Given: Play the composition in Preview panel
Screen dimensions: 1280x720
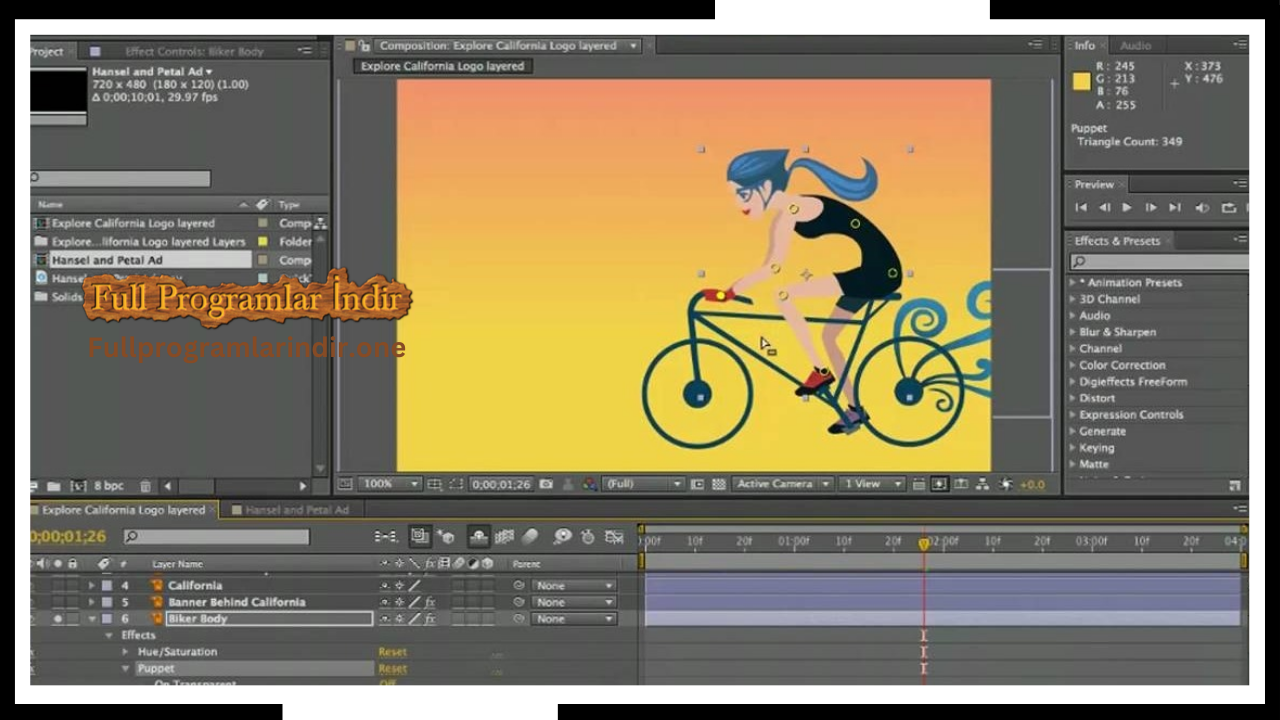Looking at the screenshot, I should (x=1127, y=208).
